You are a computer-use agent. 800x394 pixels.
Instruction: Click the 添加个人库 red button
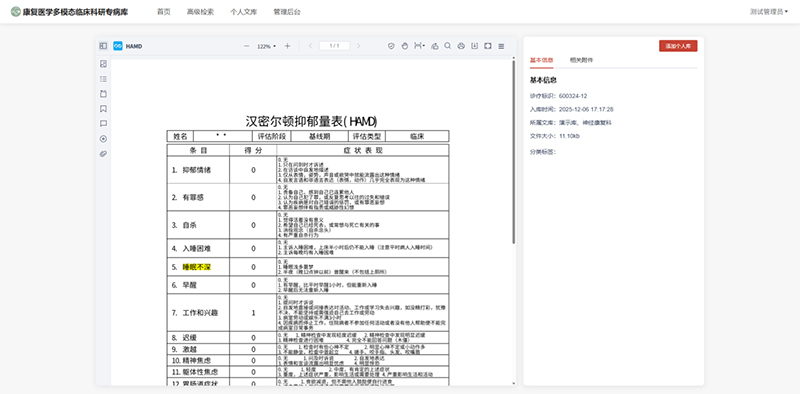(x=678, y=46)
